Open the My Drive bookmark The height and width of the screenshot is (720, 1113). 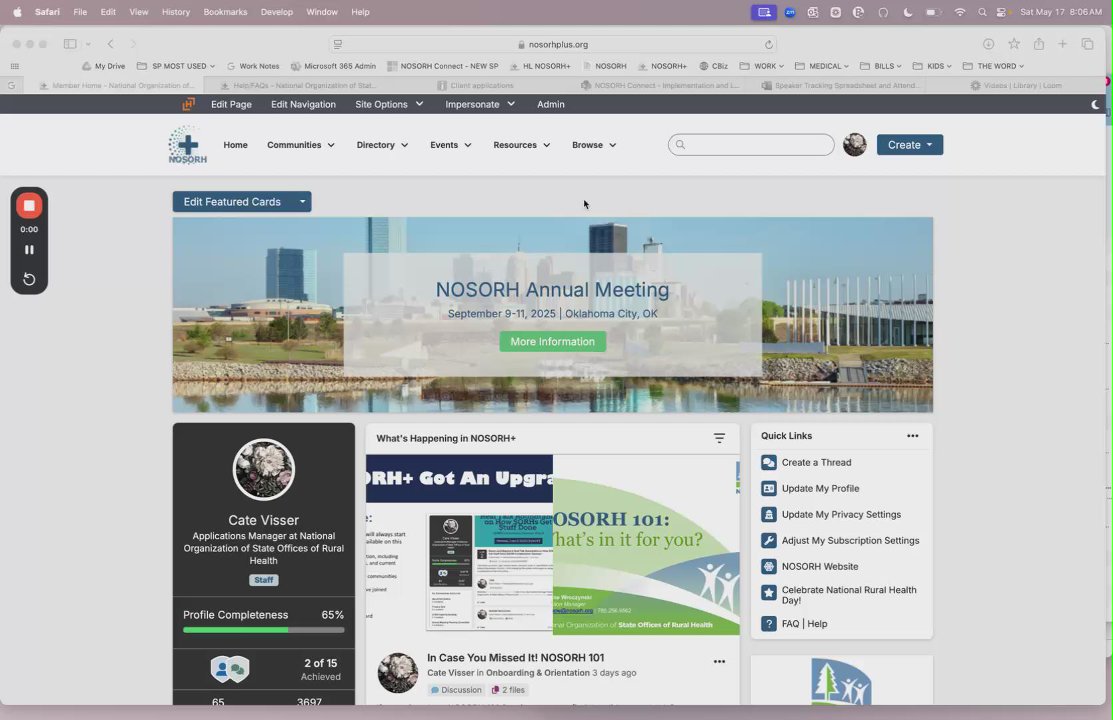coord(104,66)
